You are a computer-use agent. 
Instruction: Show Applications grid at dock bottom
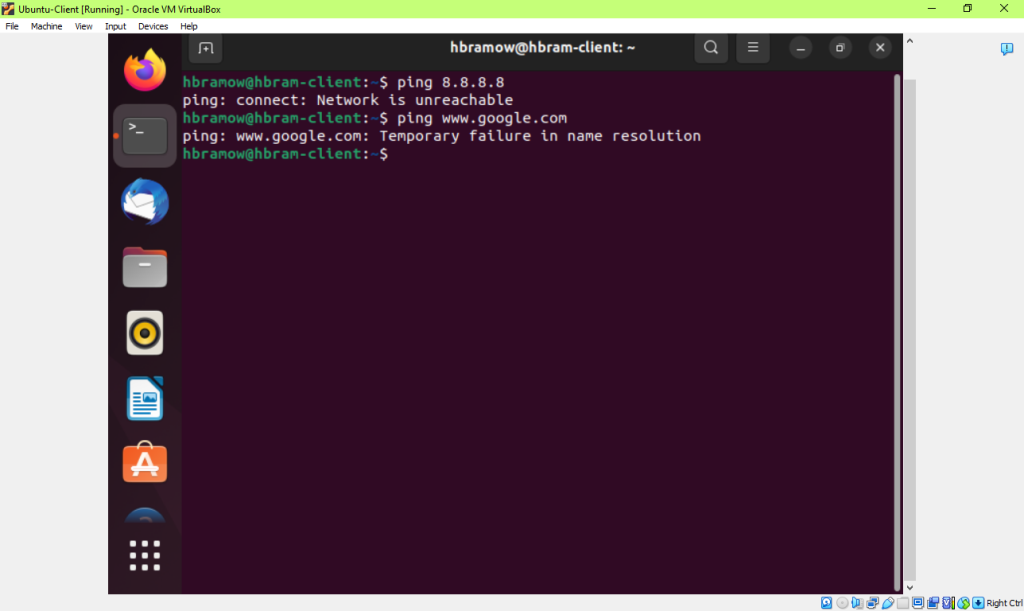click(144, 556)
